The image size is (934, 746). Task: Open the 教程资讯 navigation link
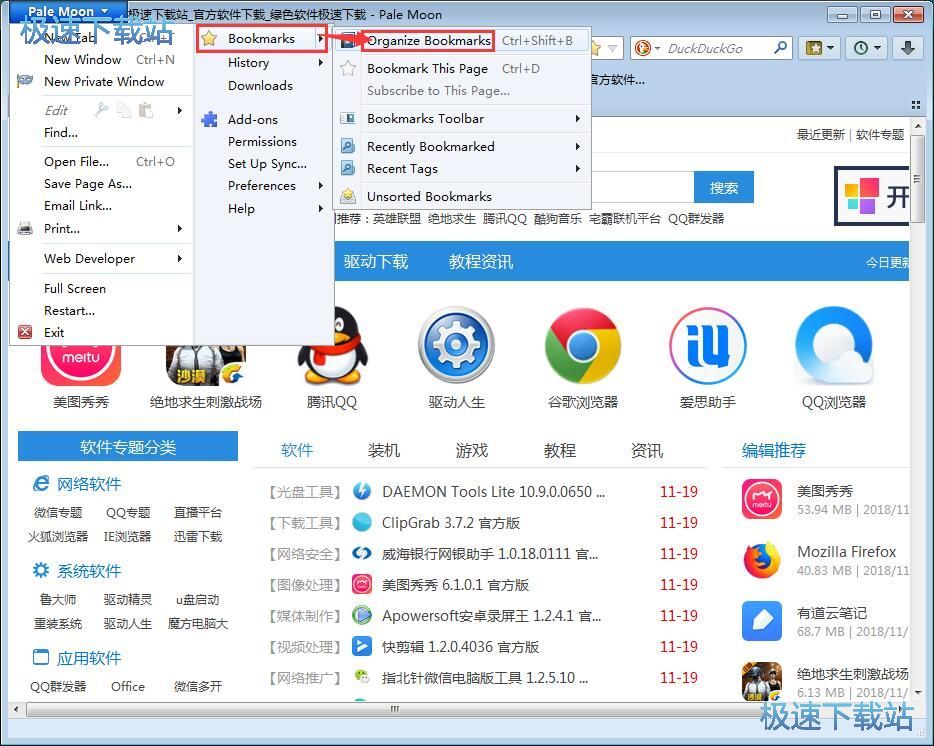pyautogui.click(x=481, y=262)
